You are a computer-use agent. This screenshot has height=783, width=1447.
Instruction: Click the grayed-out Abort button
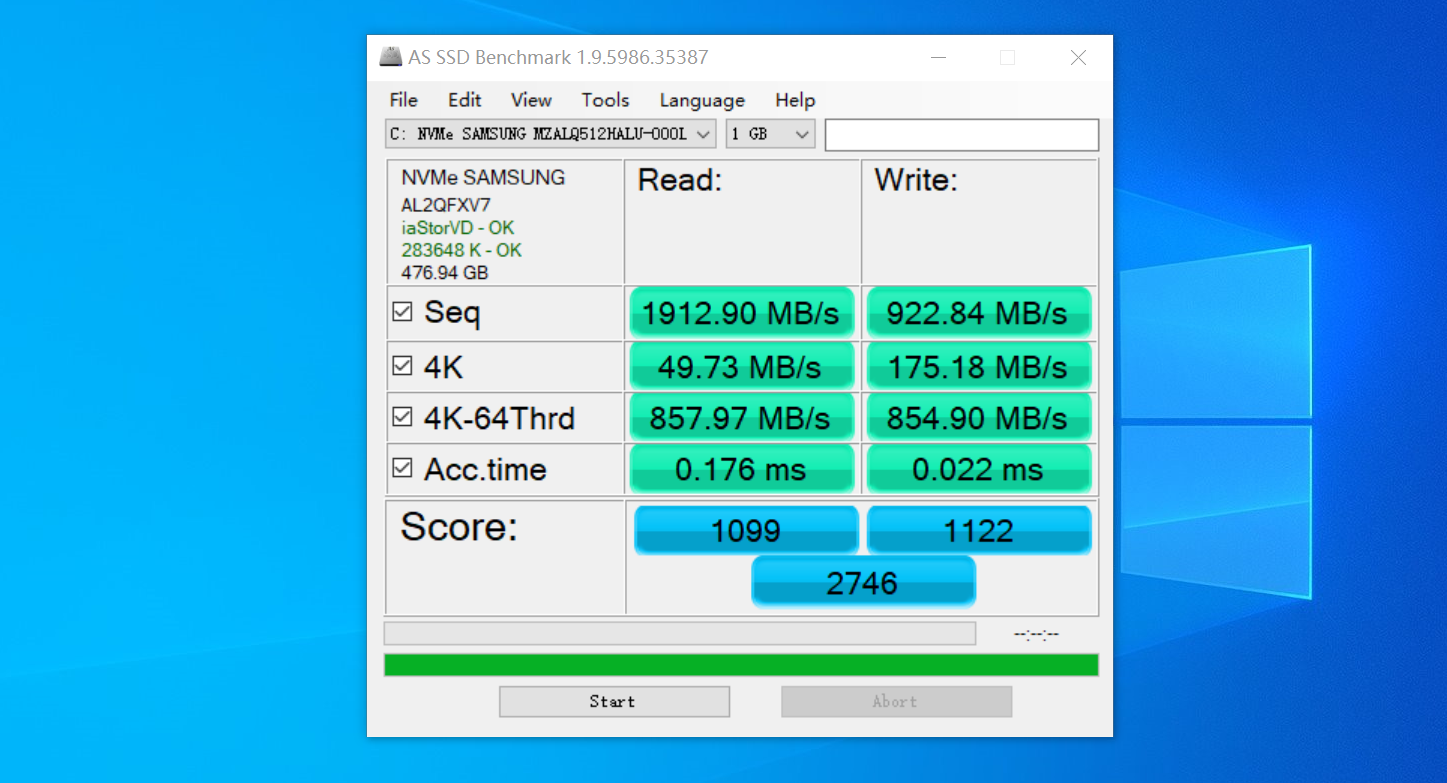[896, 701]
